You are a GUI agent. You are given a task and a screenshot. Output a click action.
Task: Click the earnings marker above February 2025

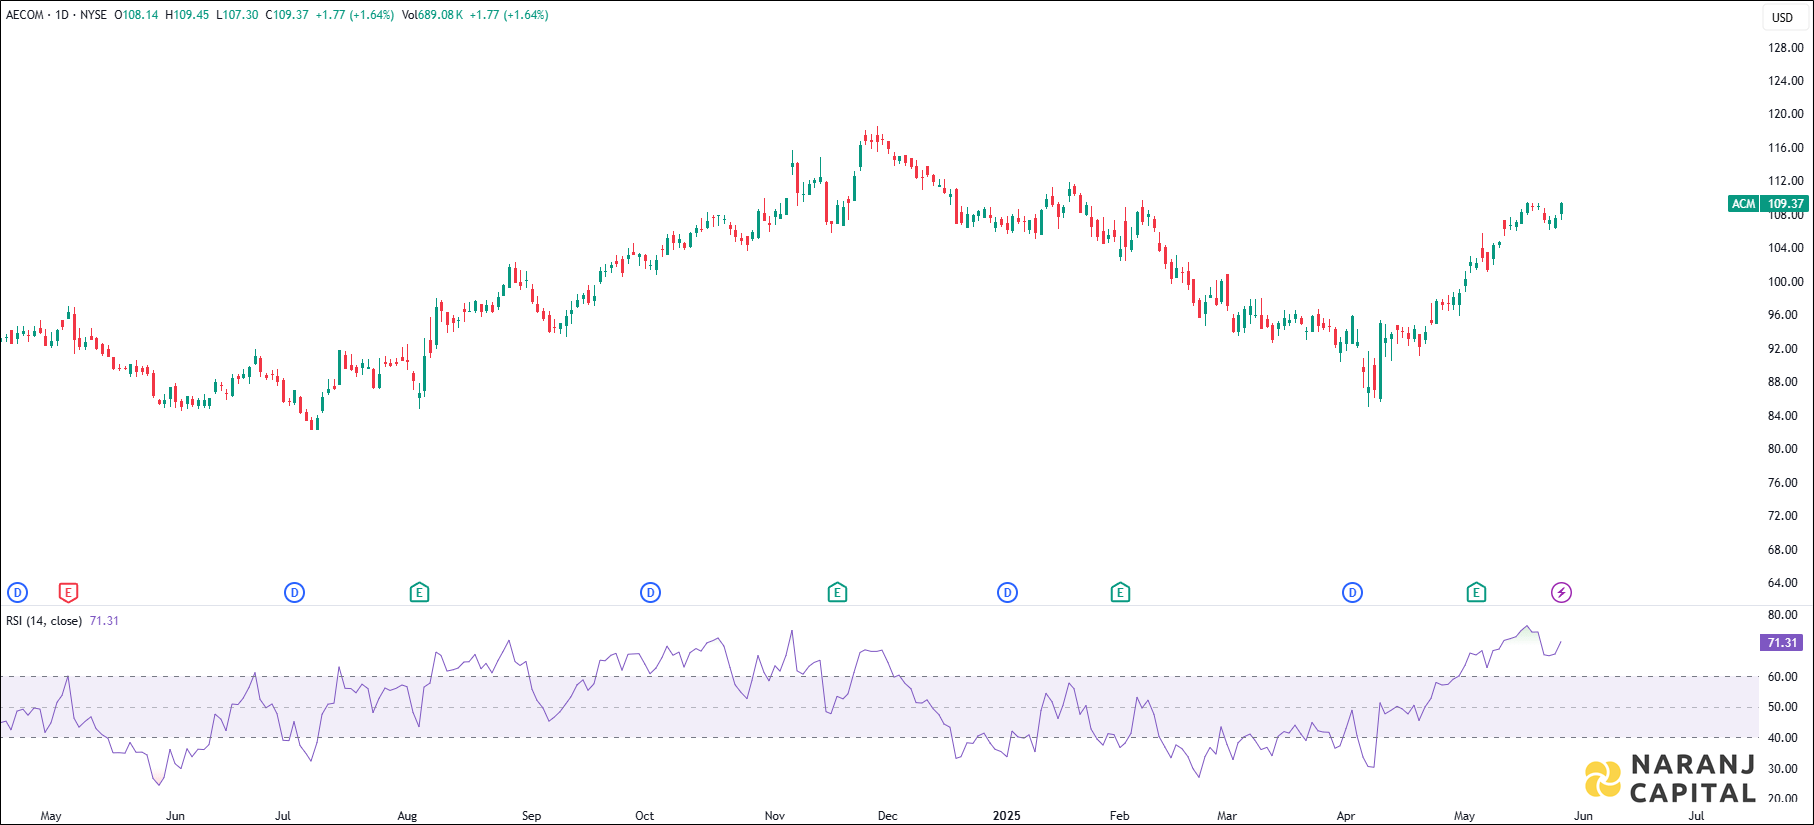1120,593
